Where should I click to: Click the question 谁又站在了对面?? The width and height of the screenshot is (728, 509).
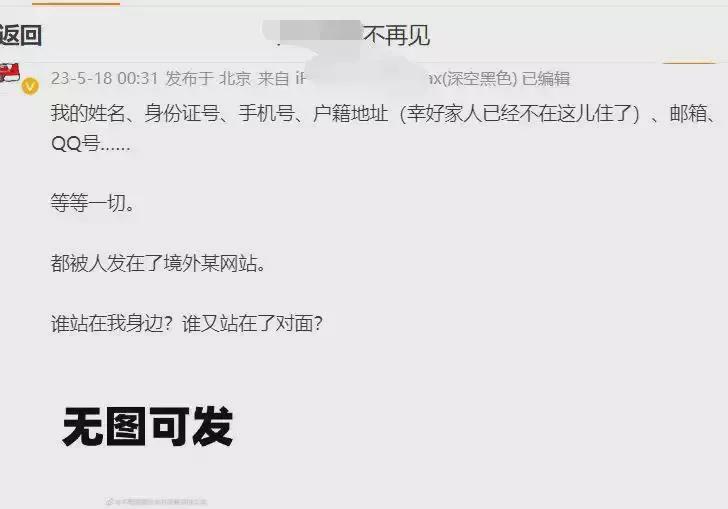[x=252, y=324]
